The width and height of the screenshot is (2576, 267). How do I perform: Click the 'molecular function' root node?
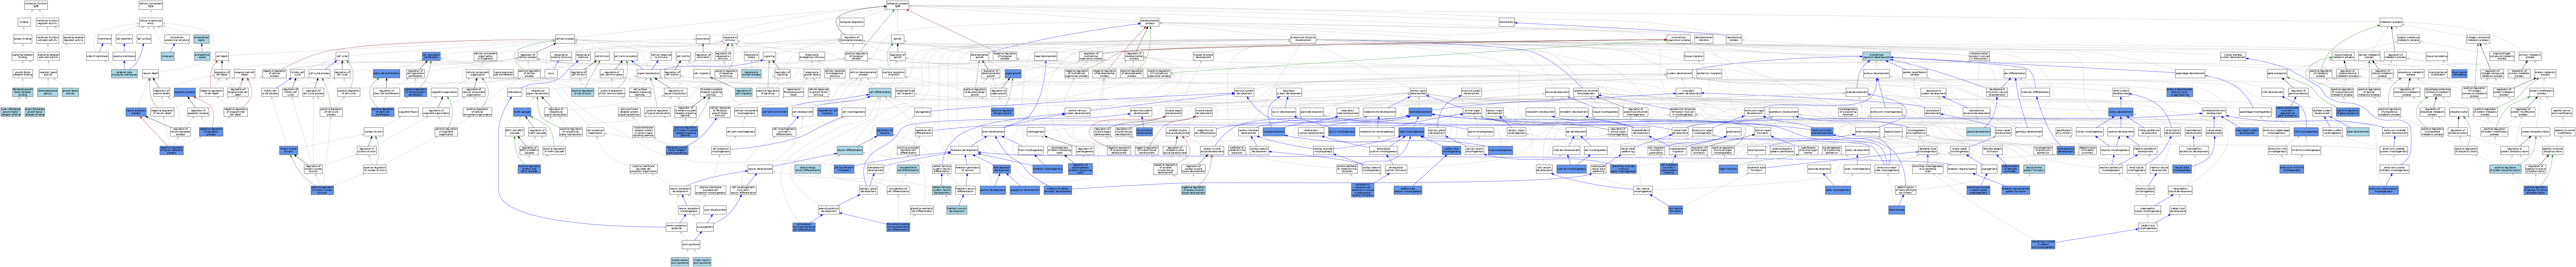[x=36, y=5]
